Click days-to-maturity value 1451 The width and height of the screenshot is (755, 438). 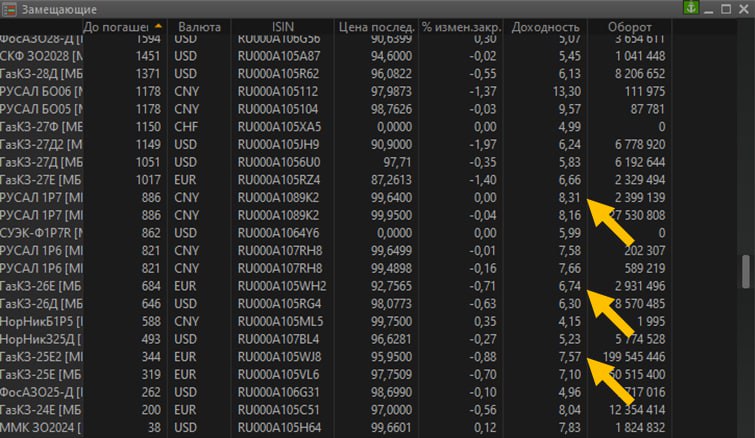point(148,56)
